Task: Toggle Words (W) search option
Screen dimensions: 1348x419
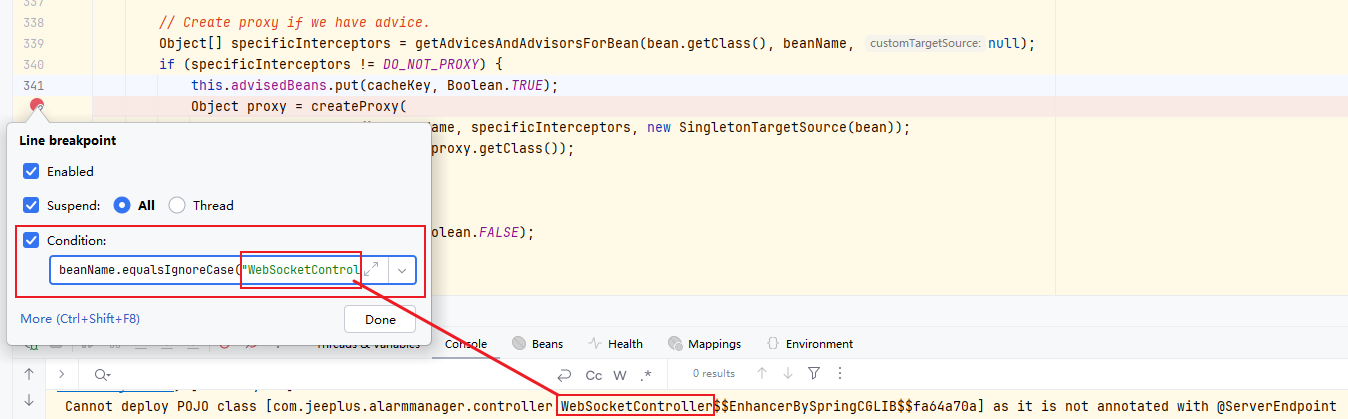Action: [620, 374]
